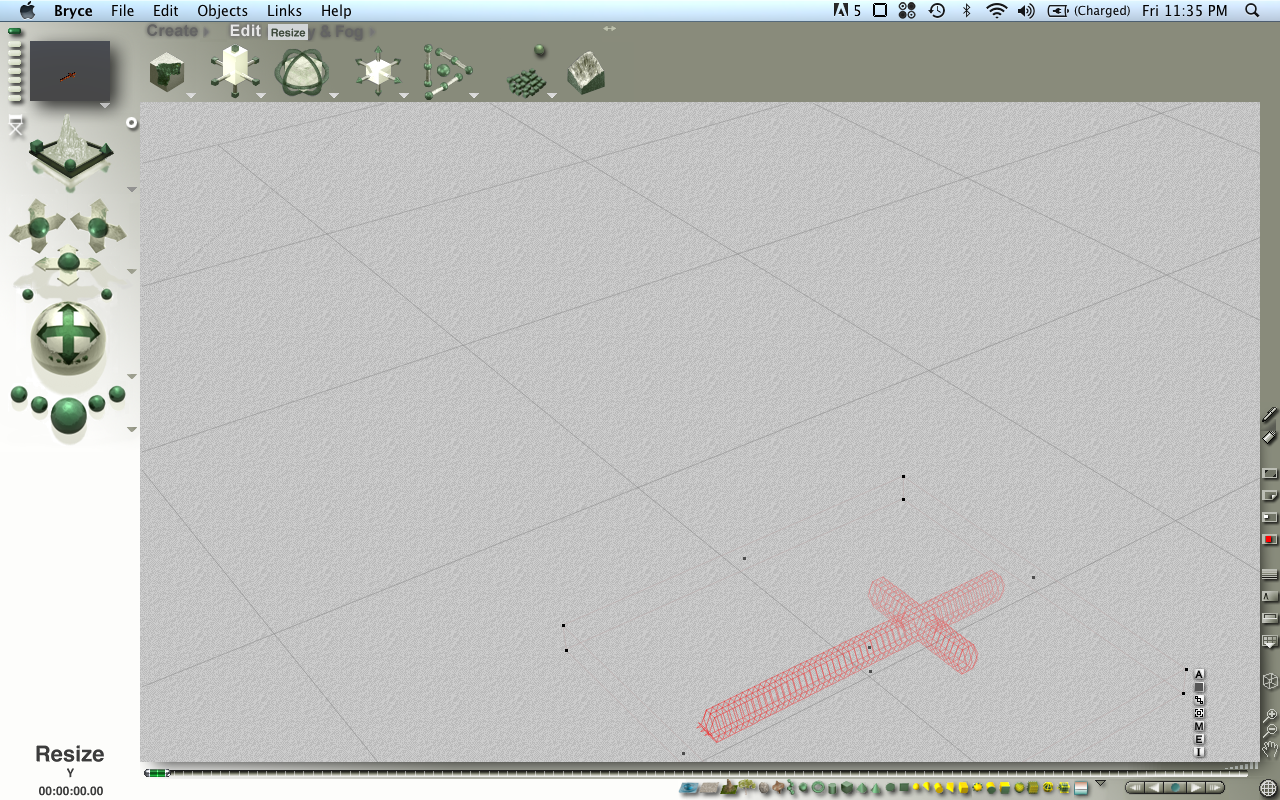Click the family color swatch beside object
Screen dimensions: 1280x800
pos(1199,687)
